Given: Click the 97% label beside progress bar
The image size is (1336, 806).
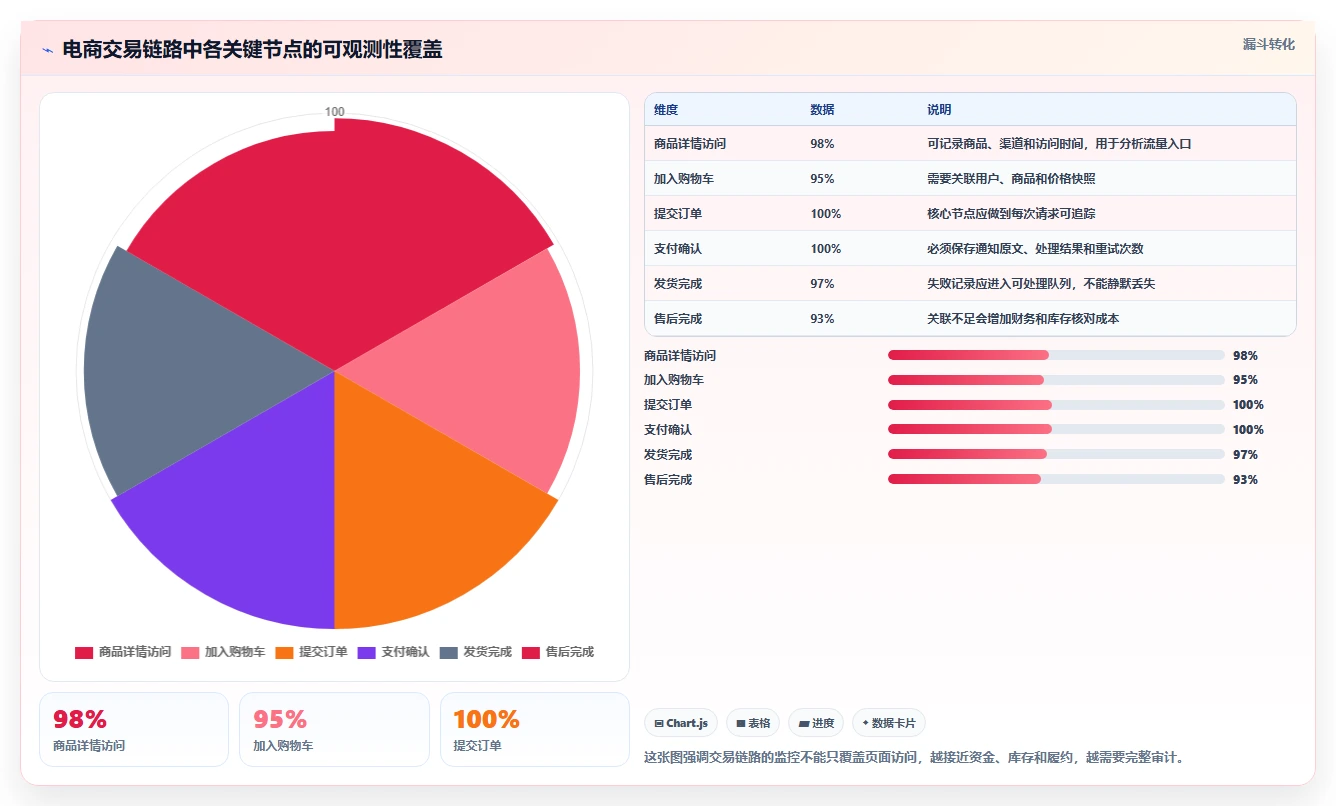Looking at the screenshot, I should click(x=1245, y=455).
